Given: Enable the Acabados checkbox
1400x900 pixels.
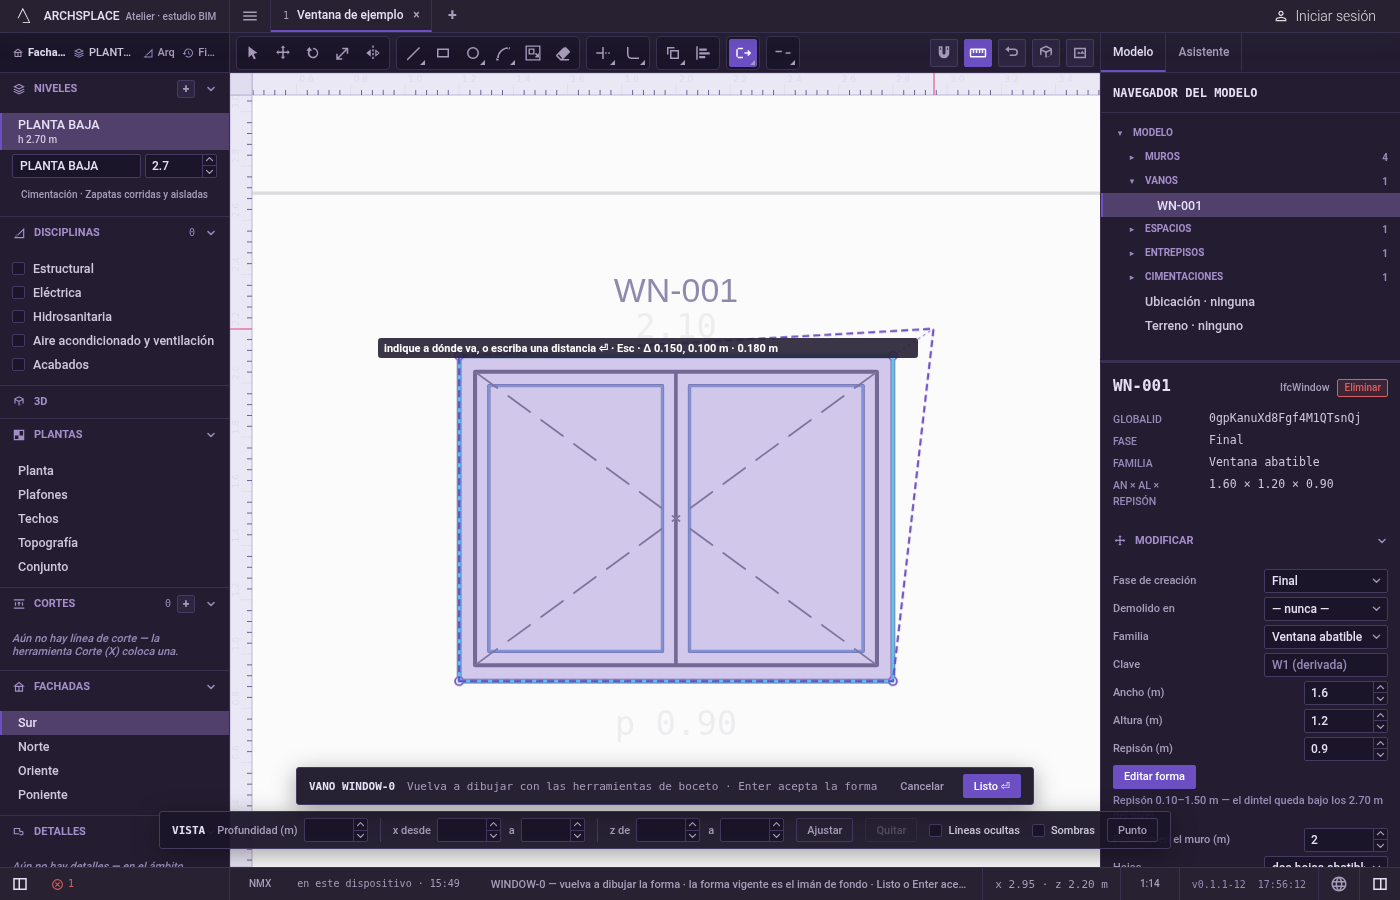Looking at the screenshot, I should click(x=18, y=365).
